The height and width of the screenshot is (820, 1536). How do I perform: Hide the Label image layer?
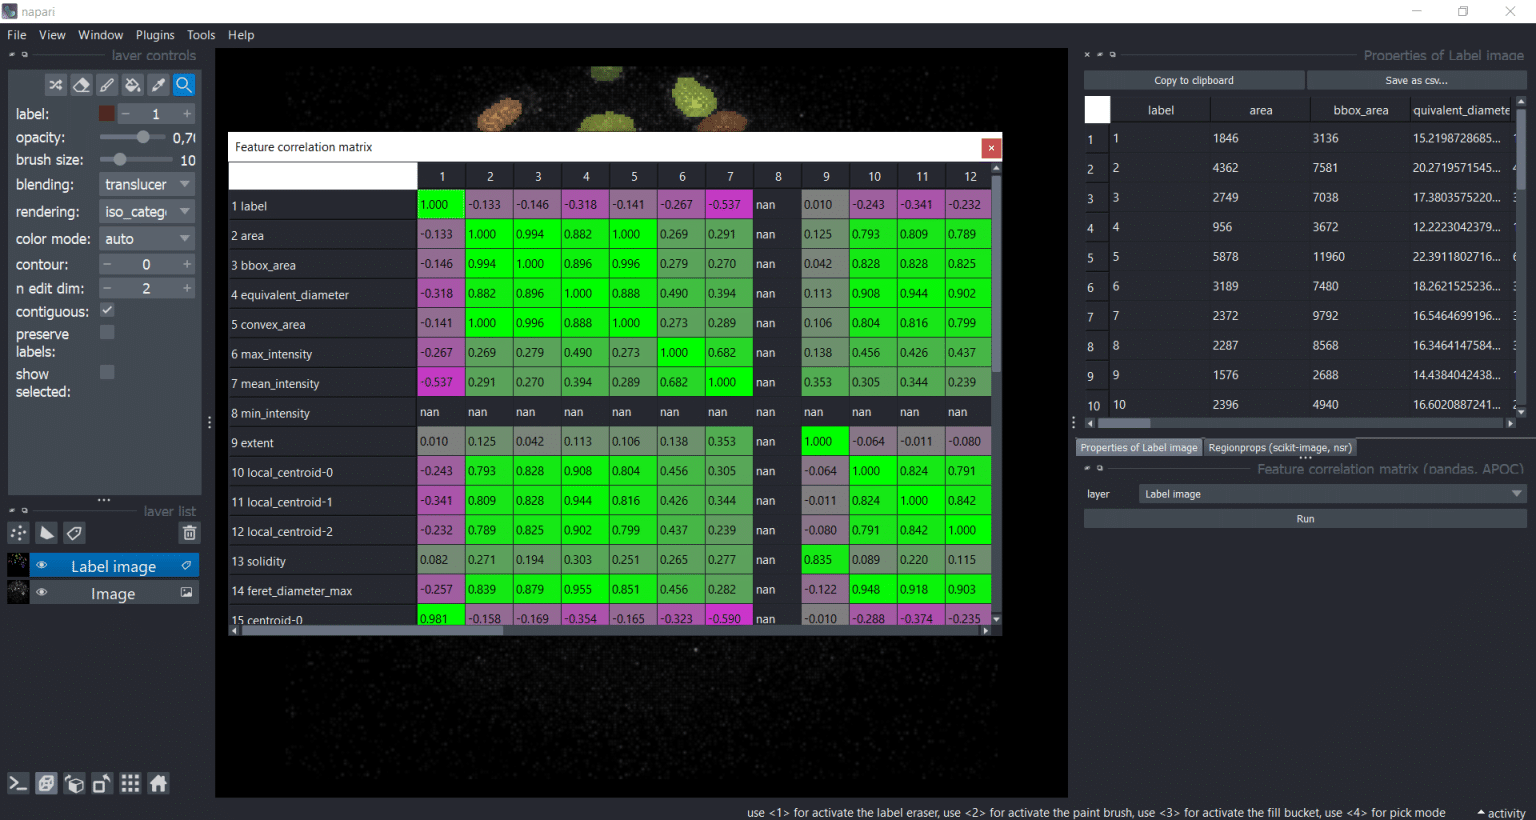click(42, 566)
